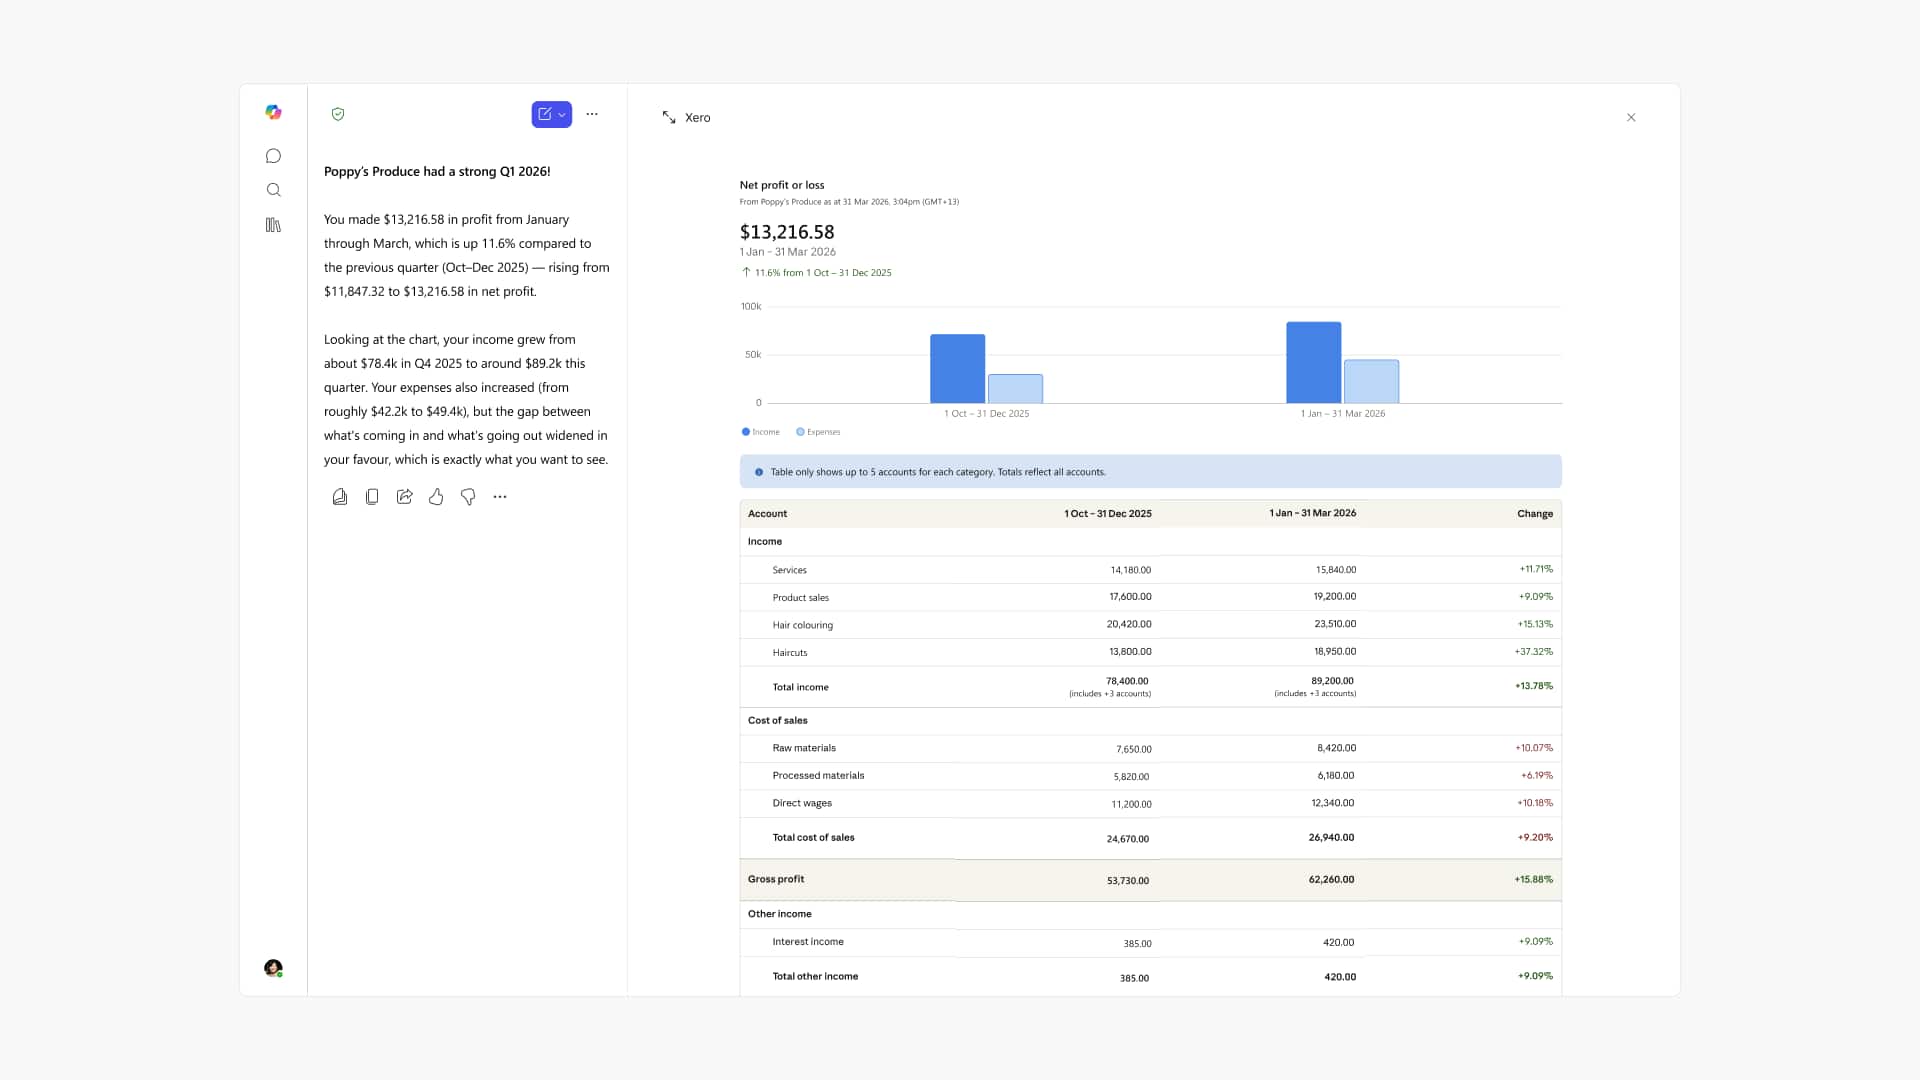Screen dimensions: 1920x1080
Task: Click the Other income section heading
Action: tap(779, 914)
